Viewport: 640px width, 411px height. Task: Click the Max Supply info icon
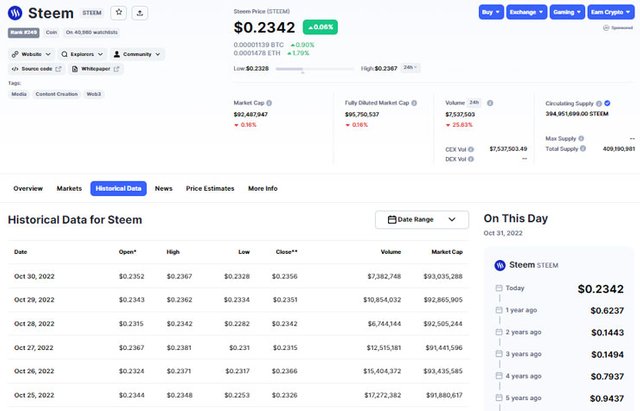click(x=581, y=138)
